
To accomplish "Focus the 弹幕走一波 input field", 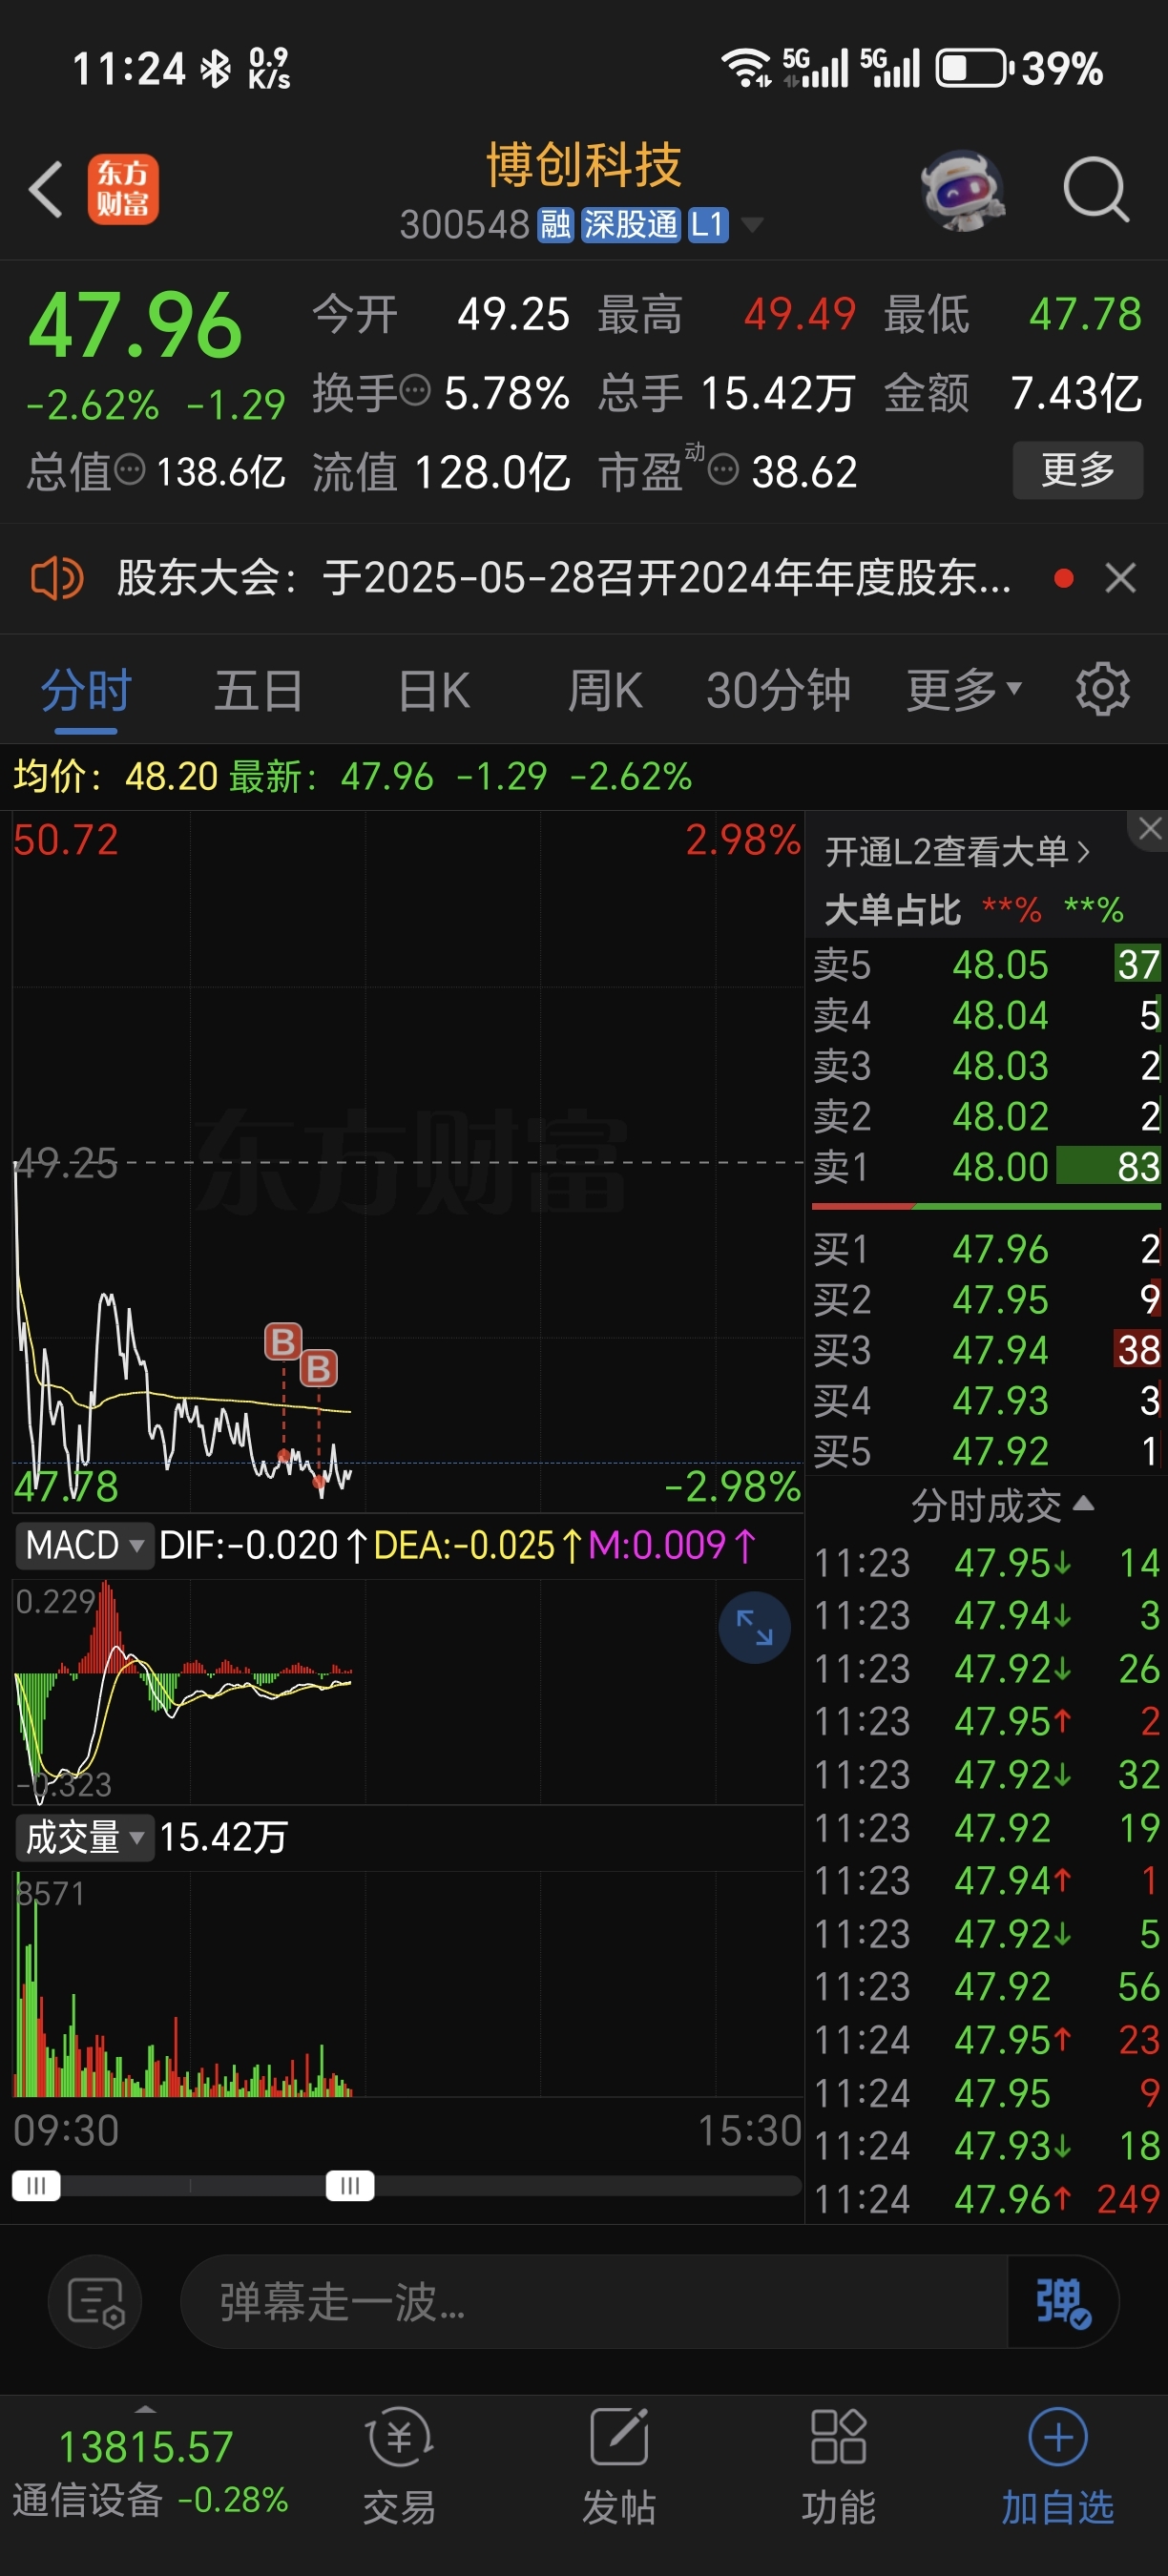I will point(594,2302).
